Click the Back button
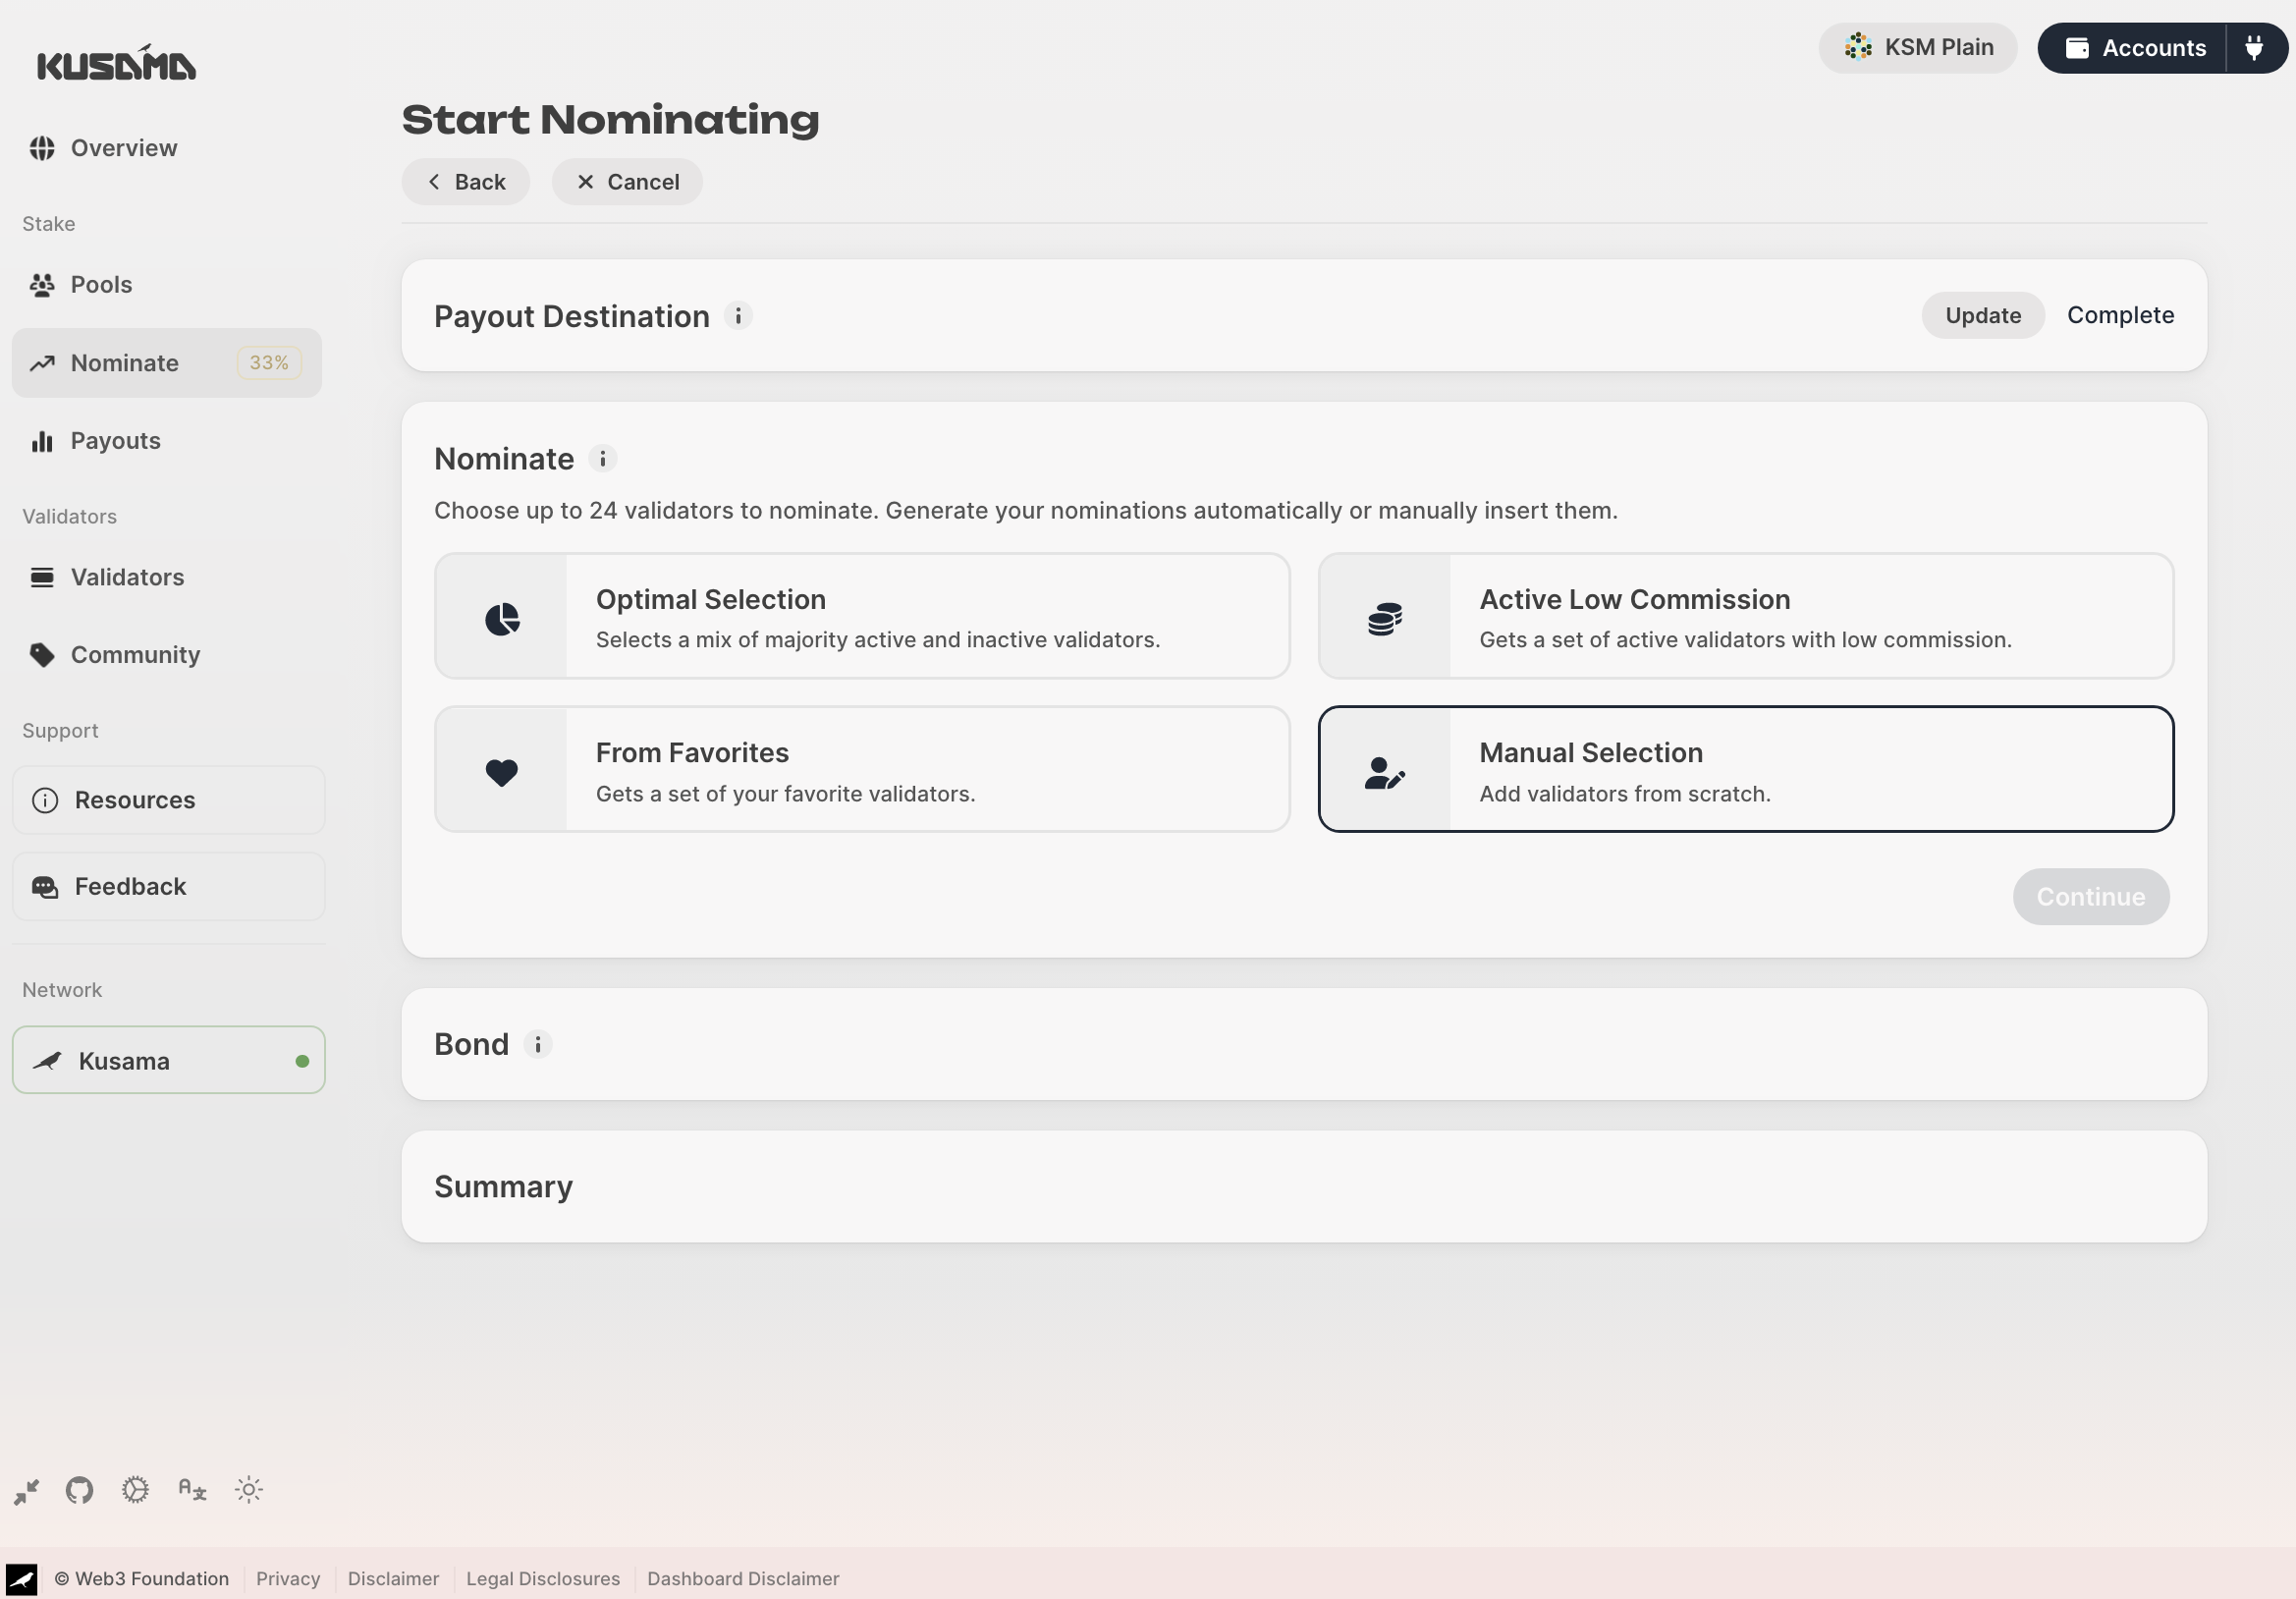This screenshot has height=1599, width=2296. [x=465, y=181]
